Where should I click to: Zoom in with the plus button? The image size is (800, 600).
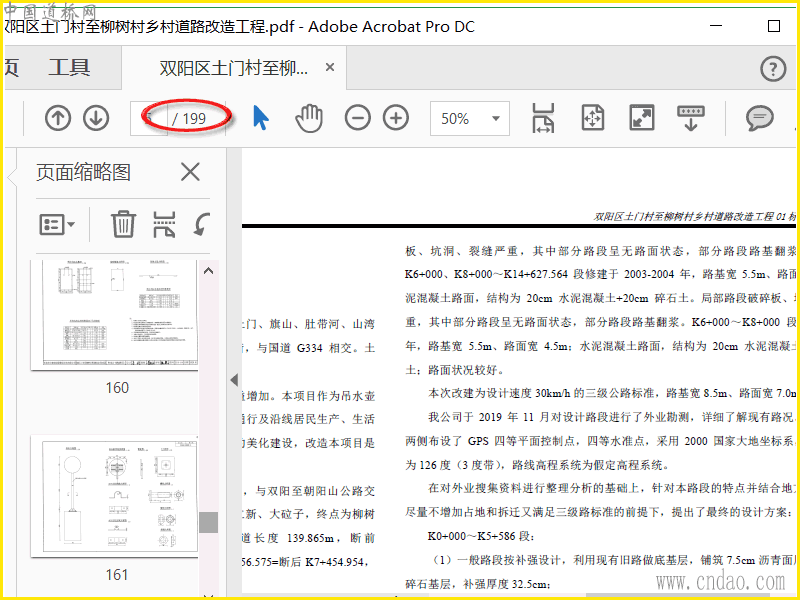coord(396,118)
